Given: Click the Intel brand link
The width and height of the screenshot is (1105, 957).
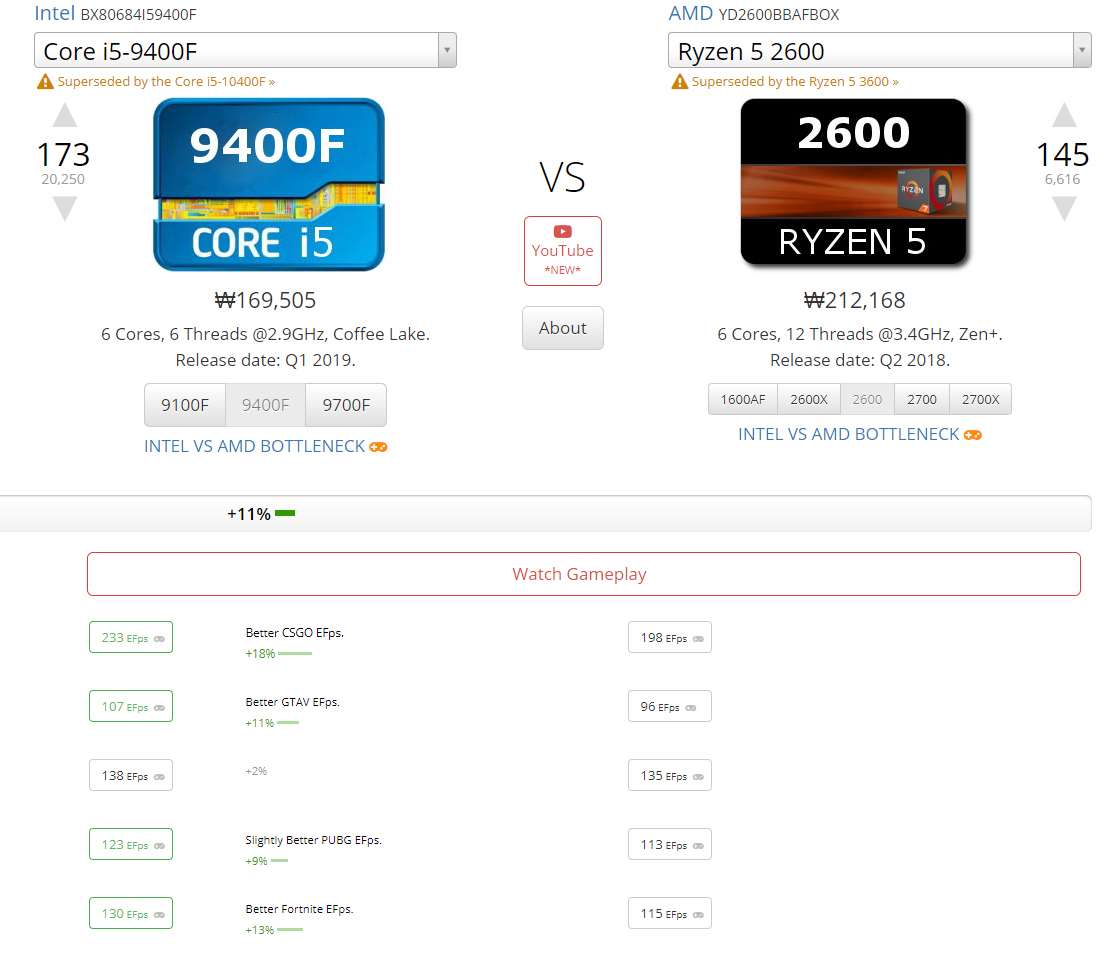Looking at the screenshot, I should [x=55, y=13].
